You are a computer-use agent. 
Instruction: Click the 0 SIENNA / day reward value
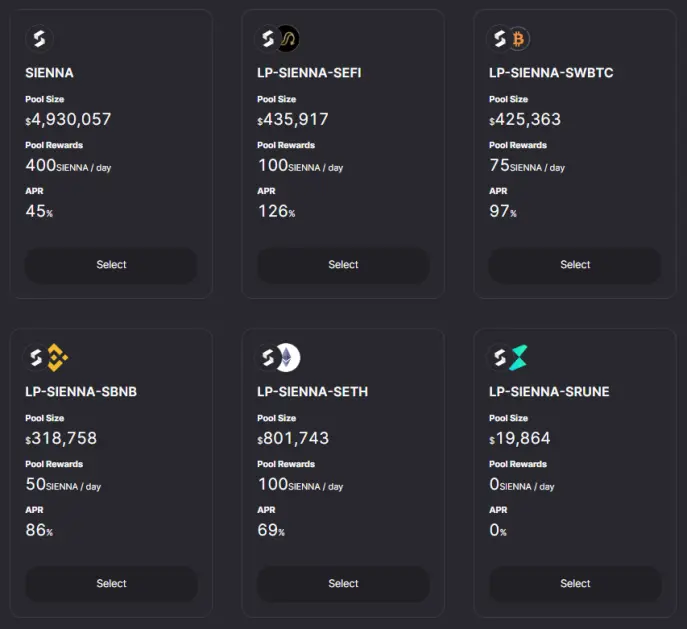tap(522, 484)
